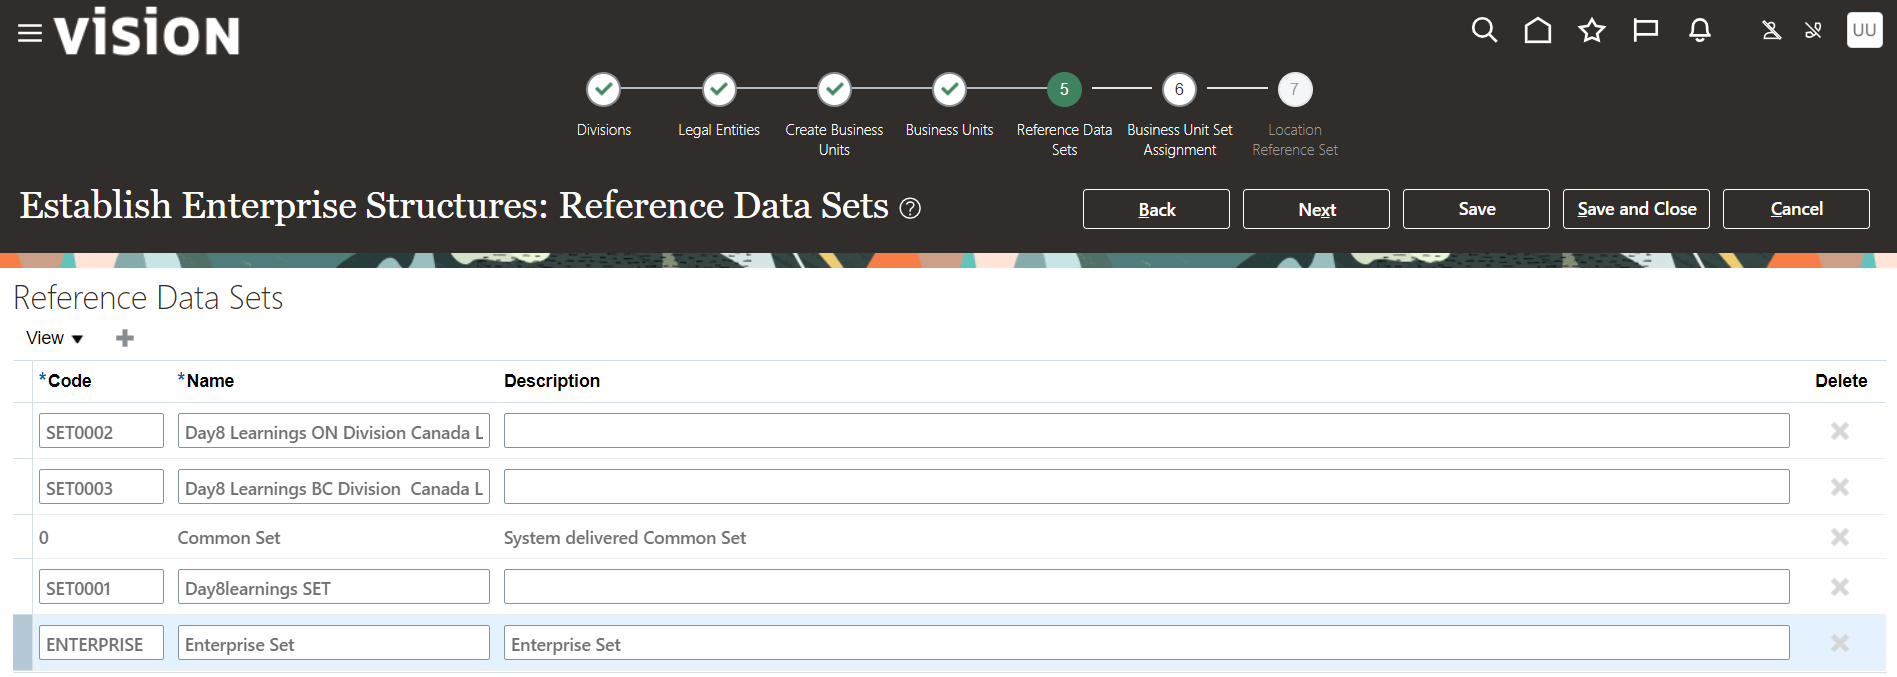Viewport: 1897px width, 677px height.
Task: Click the Back button
Action: pos(1156,209)
